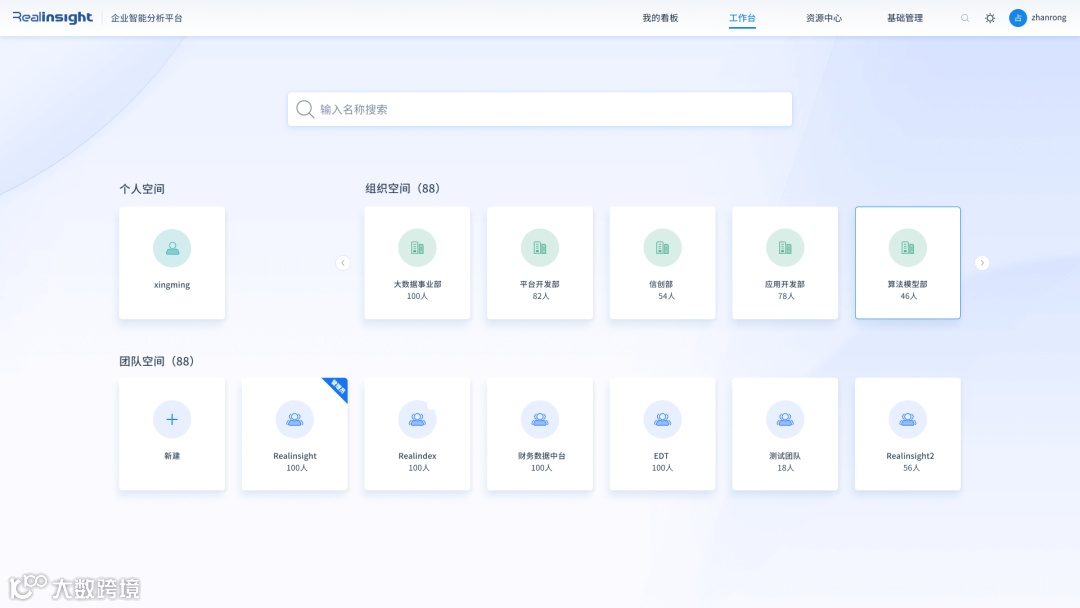Click the xingming name label

172,284
